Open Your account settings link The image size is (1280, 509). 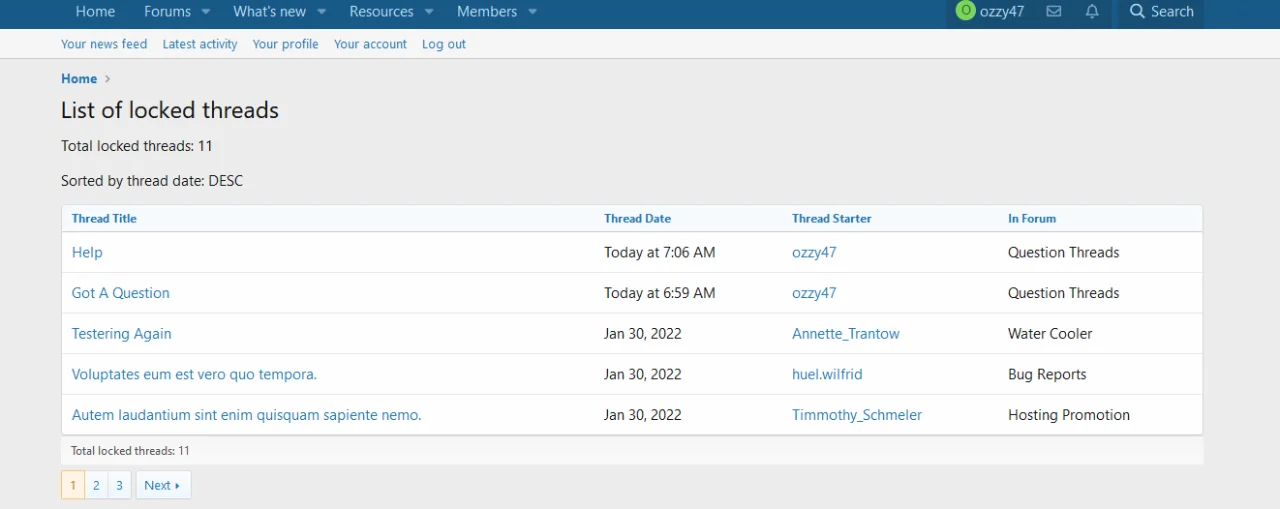coord(370,44)
